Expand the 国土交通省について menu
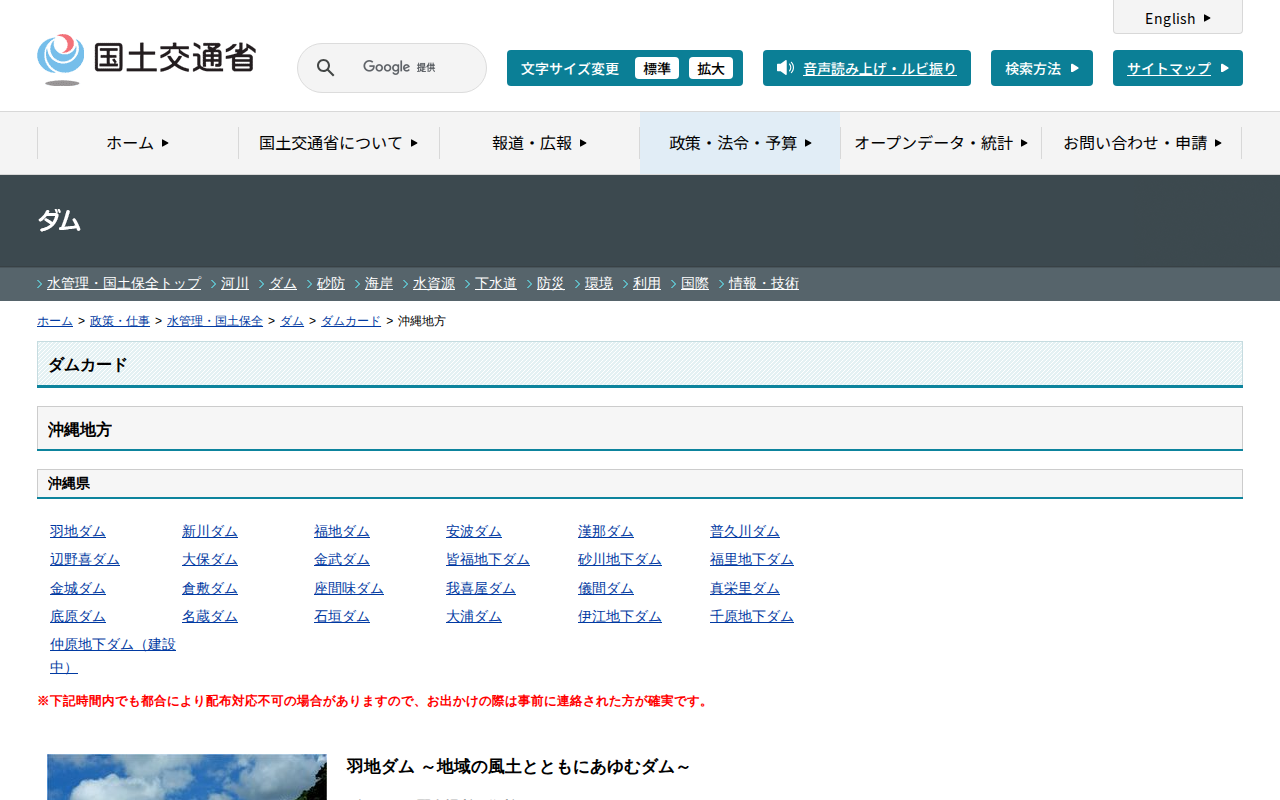The height and width of the screenshot is (800, 1280). tap(338, 143)
